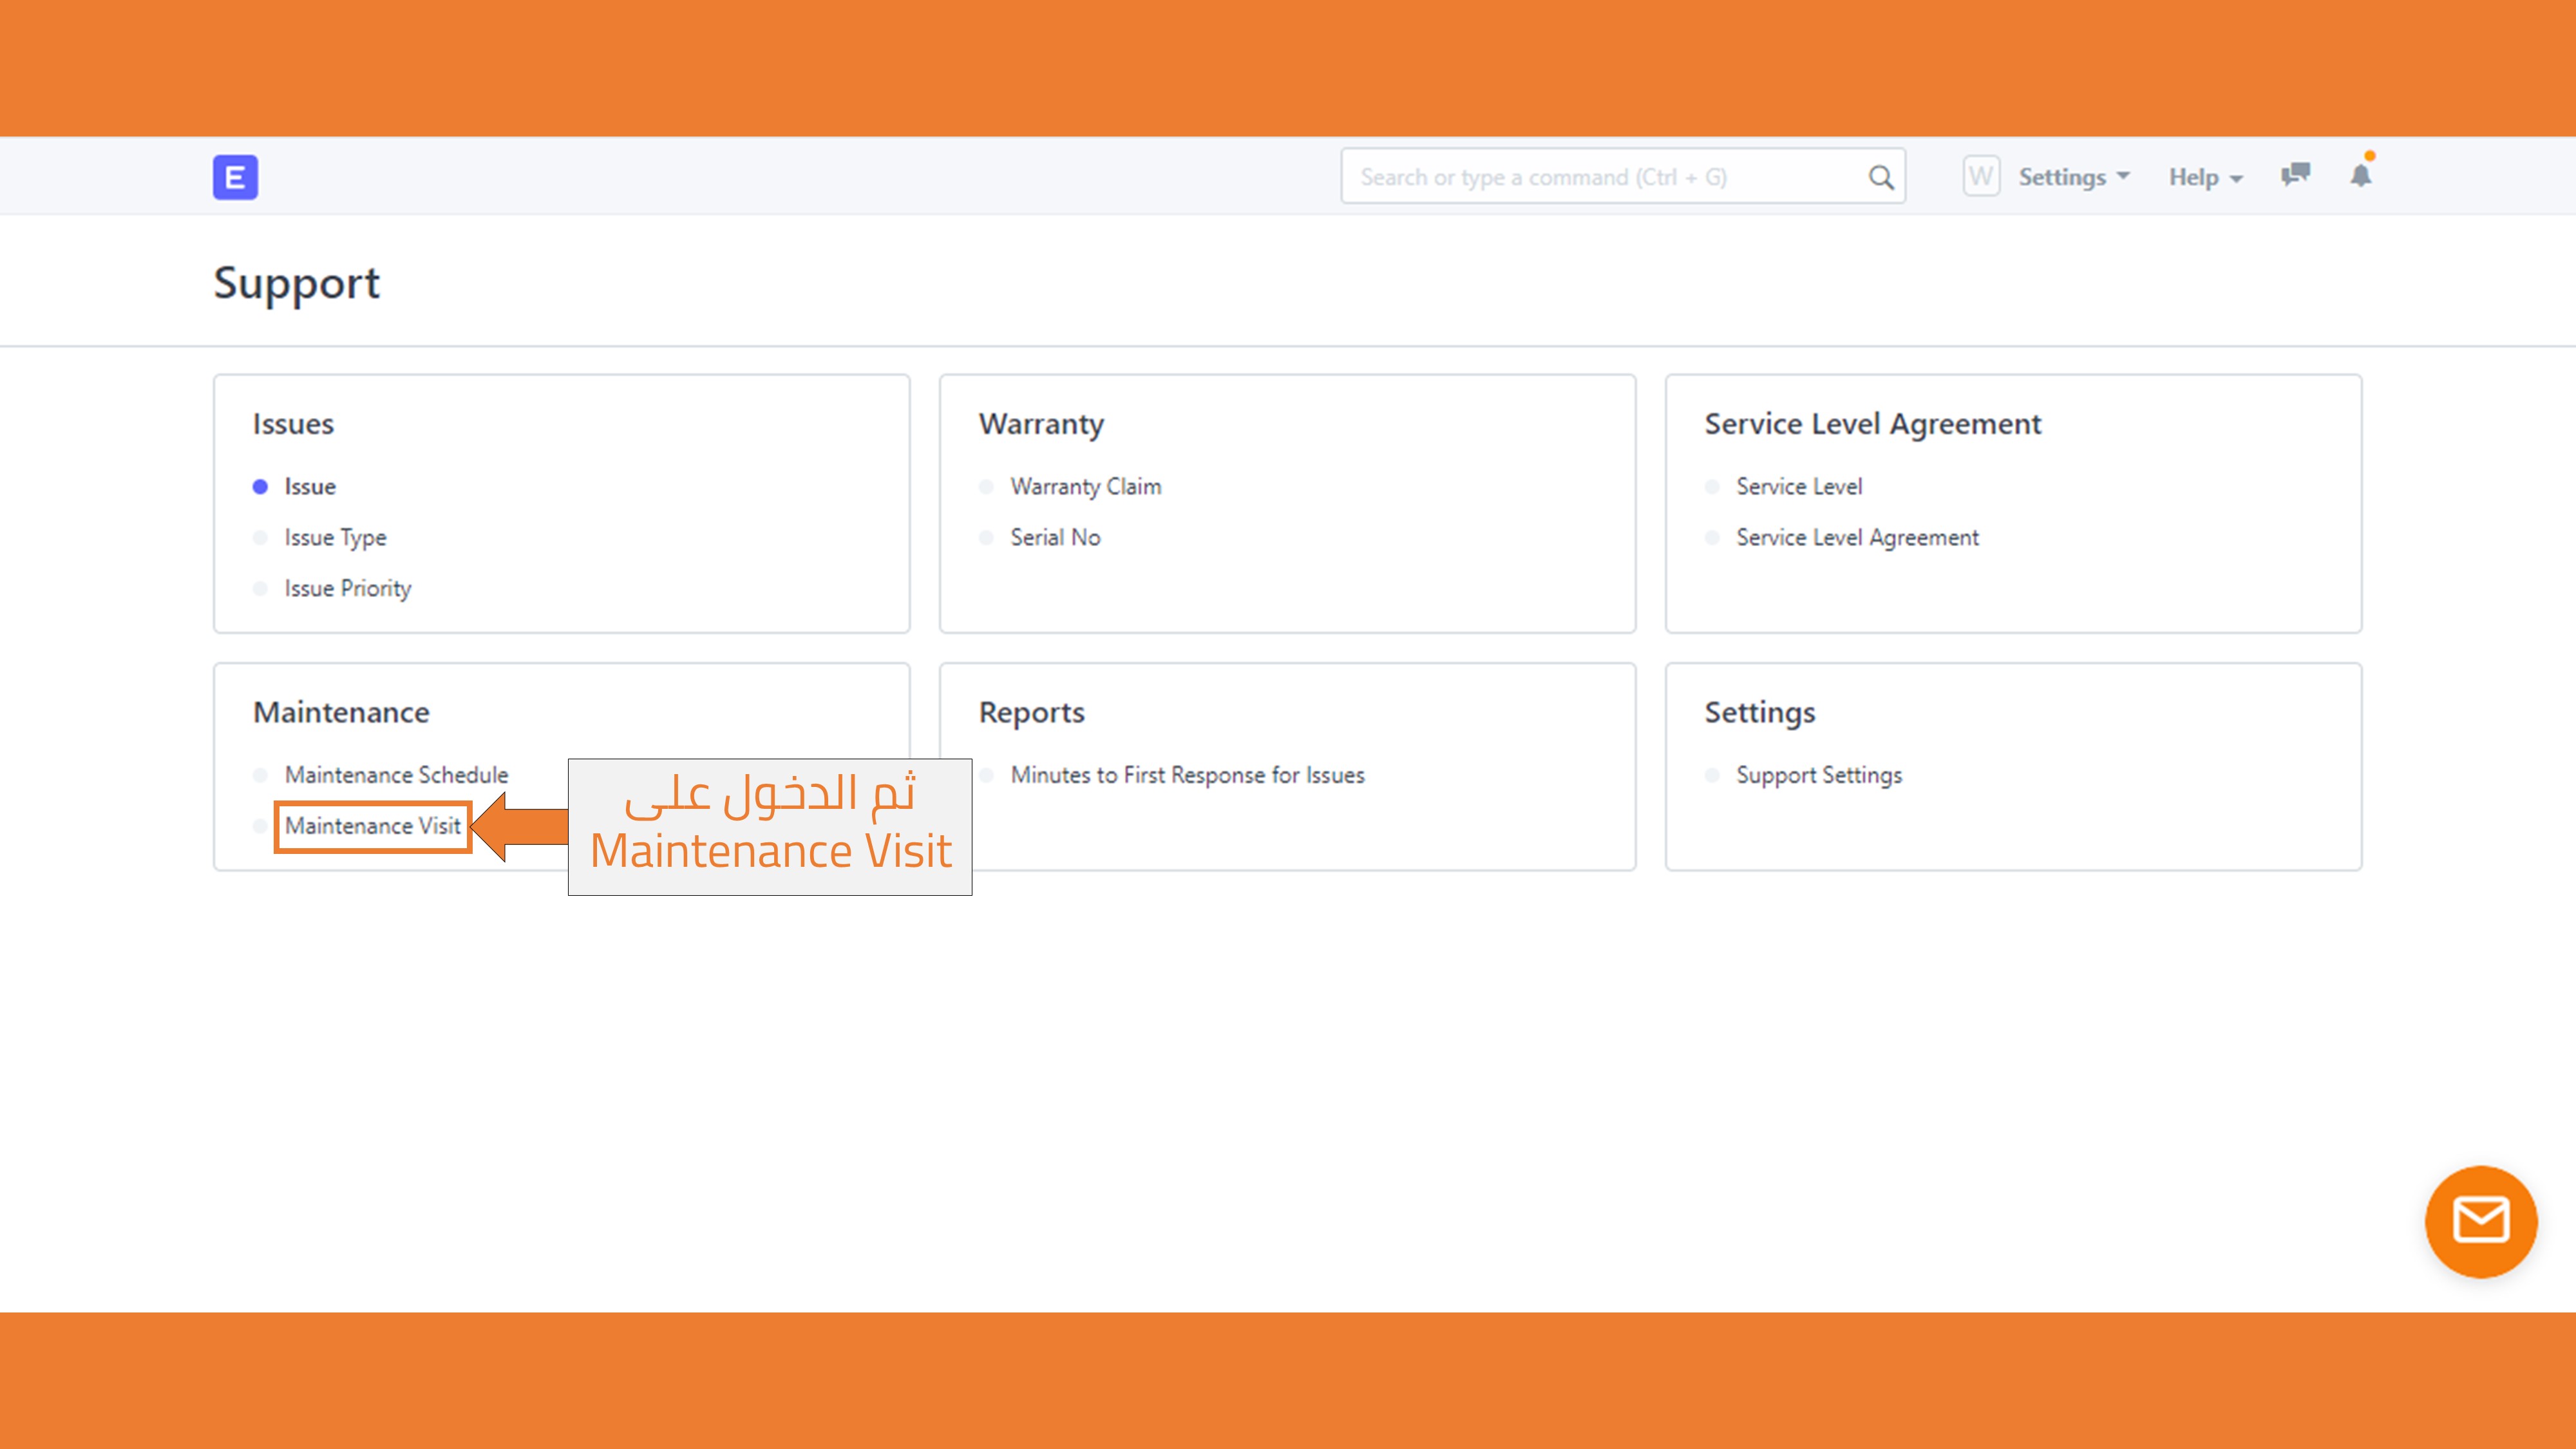Click the Issues card heading
Viewport: 2576px width, 1449px height.
coord(293,424)
